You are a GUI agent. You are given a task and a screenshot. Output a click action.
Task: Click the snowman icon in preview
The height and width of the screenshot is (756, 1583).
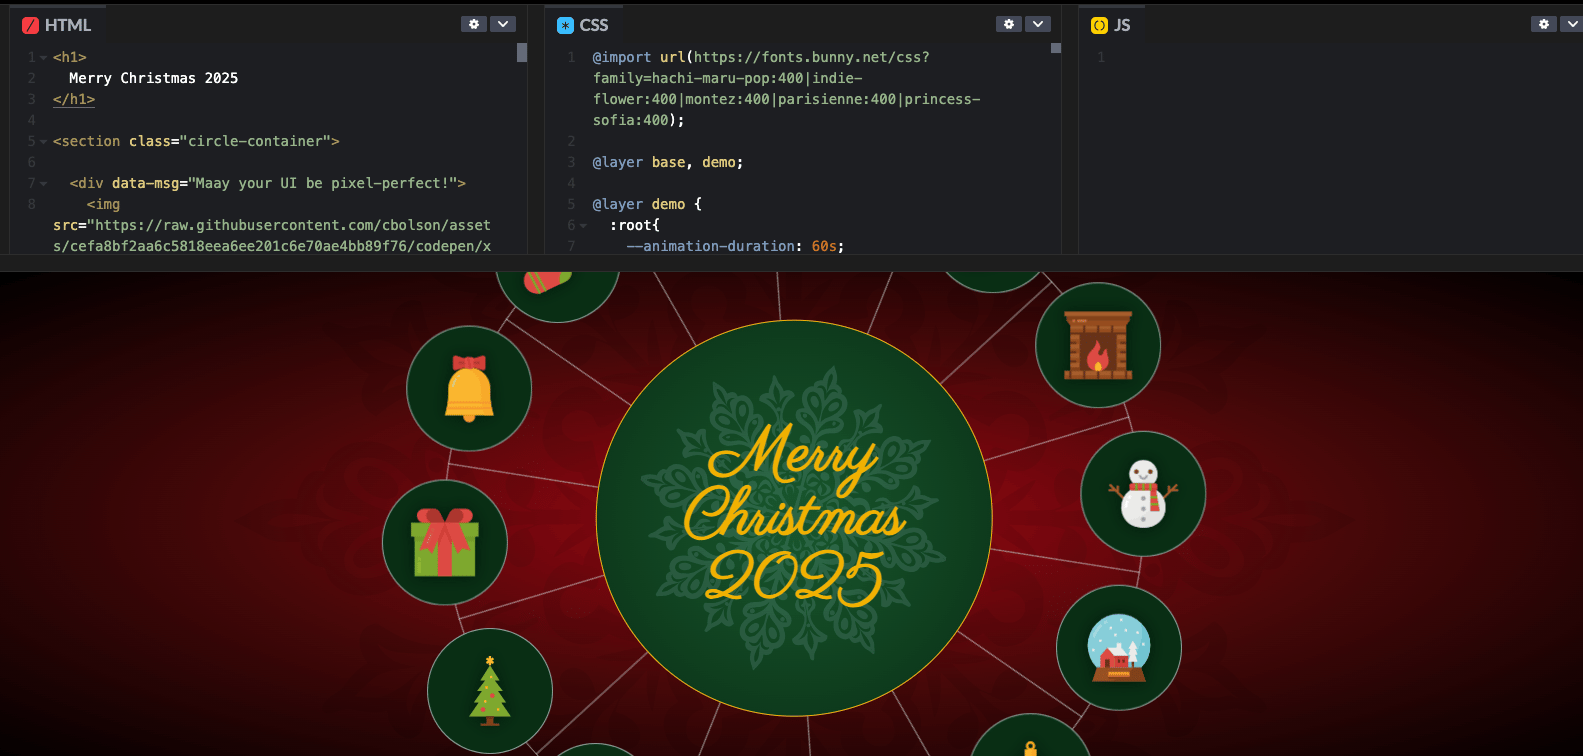[1143, 493]
